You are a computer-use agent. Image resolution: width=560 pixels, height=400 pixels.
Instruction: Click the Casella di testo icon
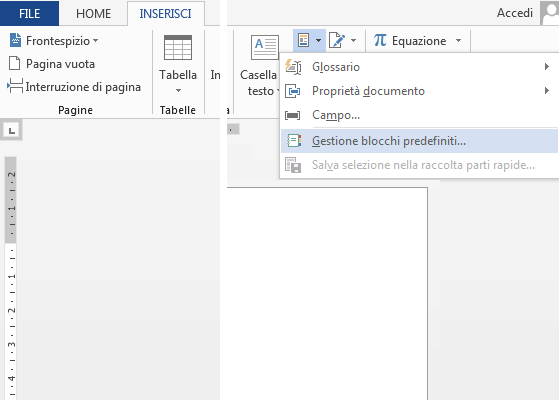pos(265,47)
